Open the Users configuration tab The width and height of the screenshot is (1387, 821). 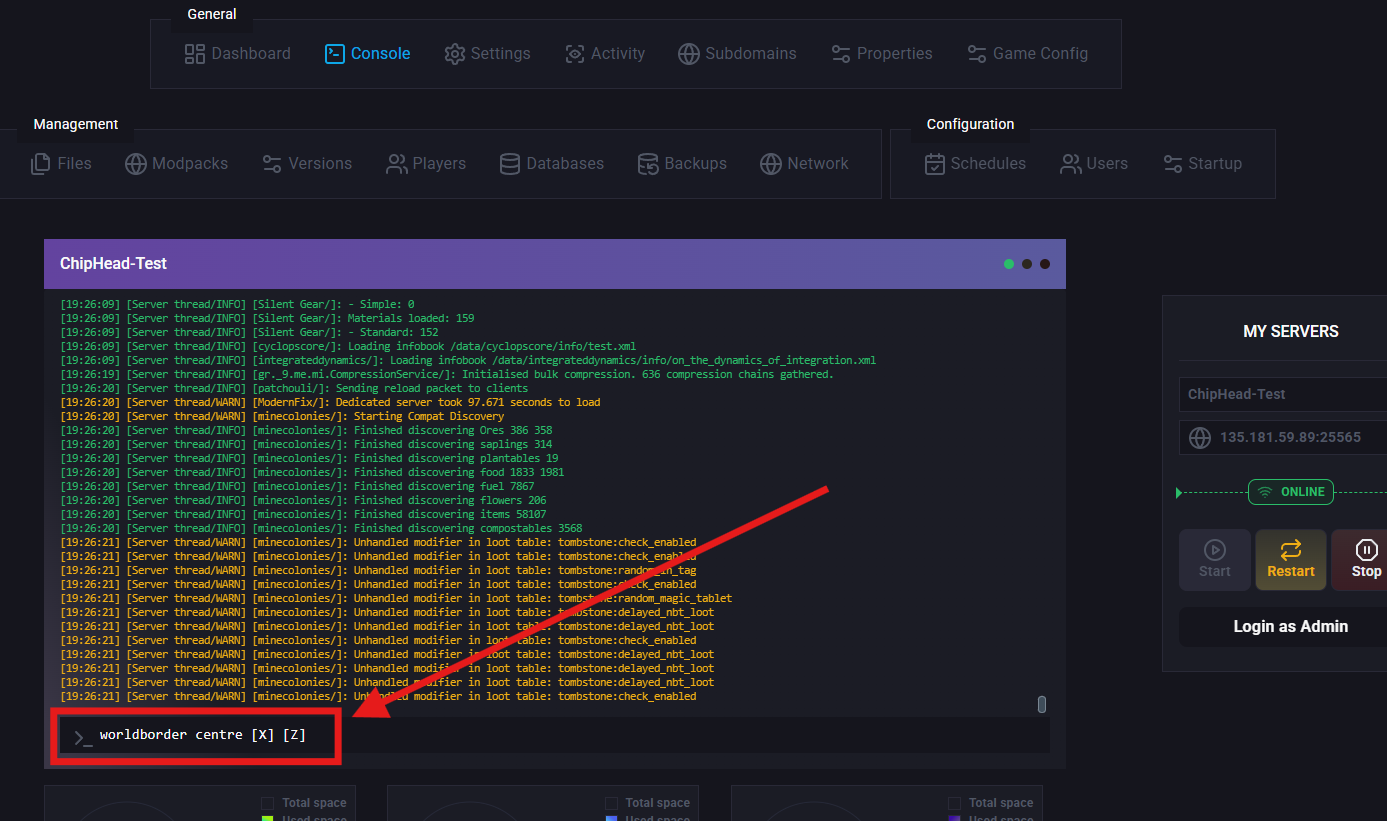click(1094, 164)
